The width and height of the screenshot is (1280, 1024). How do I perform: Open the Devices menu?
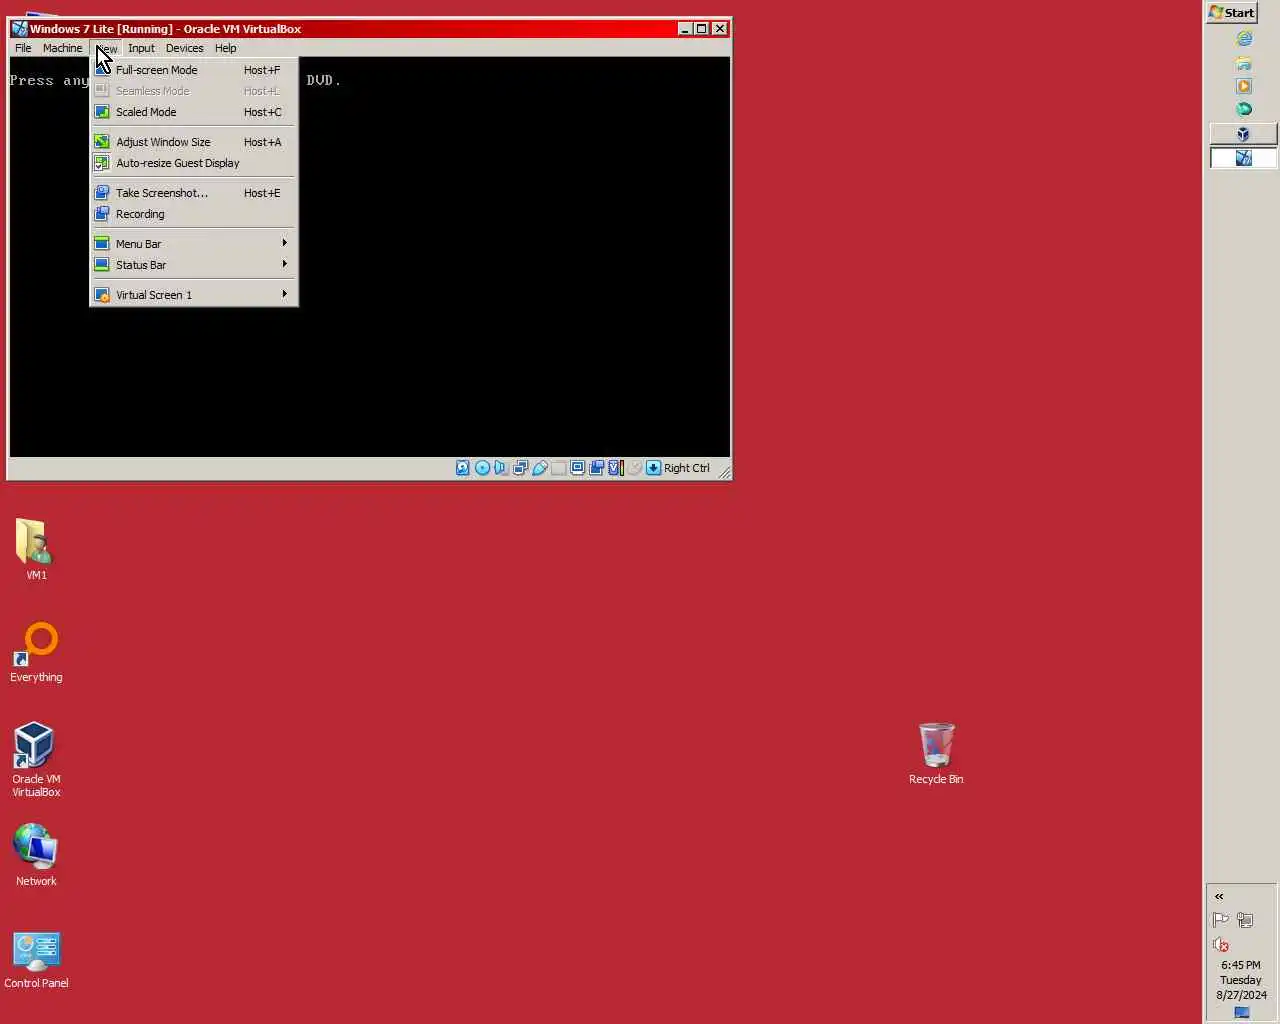tap(184, 48)
